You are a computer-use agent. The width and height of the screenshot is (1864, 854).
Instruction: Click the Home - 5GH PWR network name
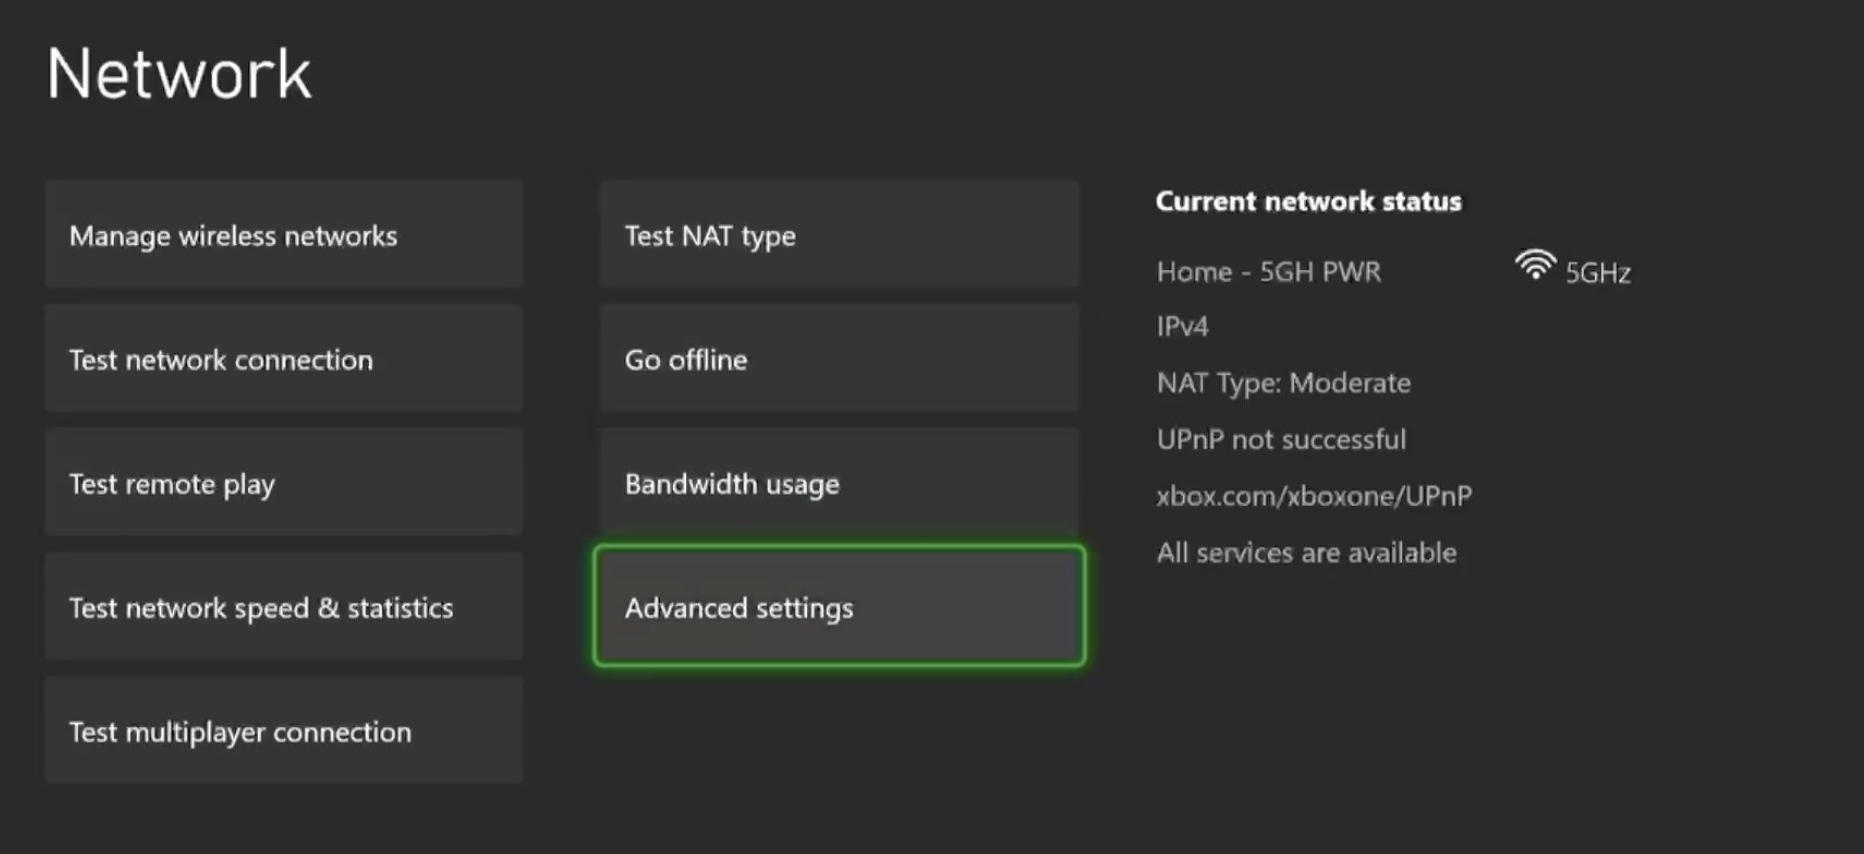(x=1268, y=272)
